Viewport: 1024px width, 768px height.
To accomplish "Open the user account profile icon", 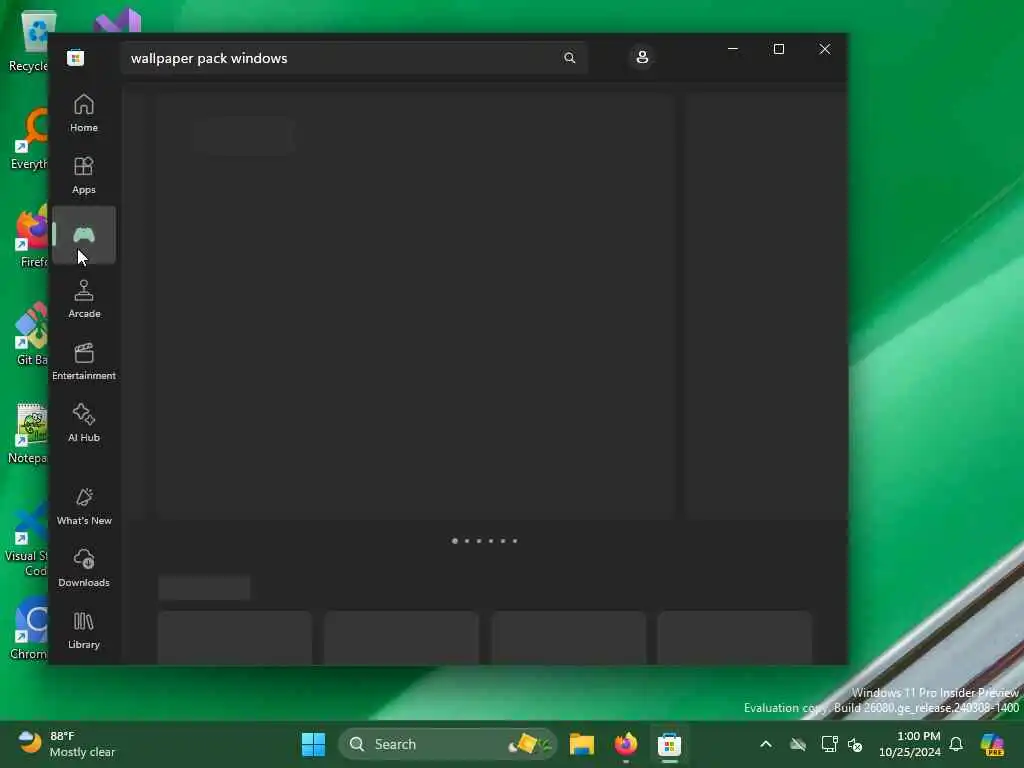I will click(x=642, y=57).
